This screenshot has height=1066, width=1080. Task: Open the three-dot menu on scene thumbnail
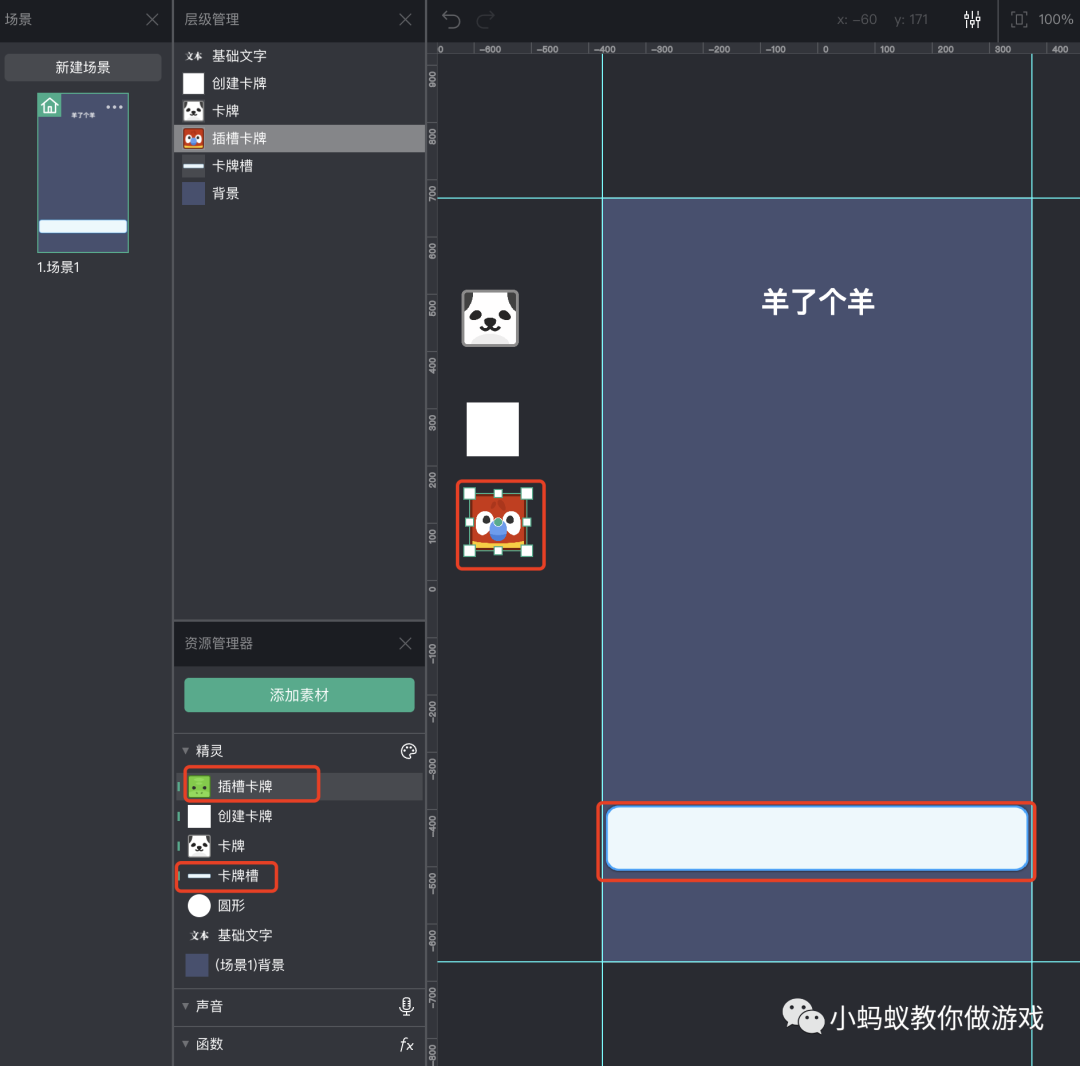114,107
